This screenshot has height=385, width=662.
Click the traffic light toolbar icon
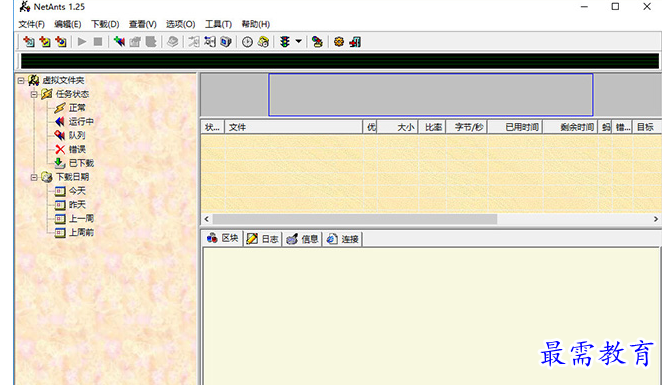click(285, 42)
